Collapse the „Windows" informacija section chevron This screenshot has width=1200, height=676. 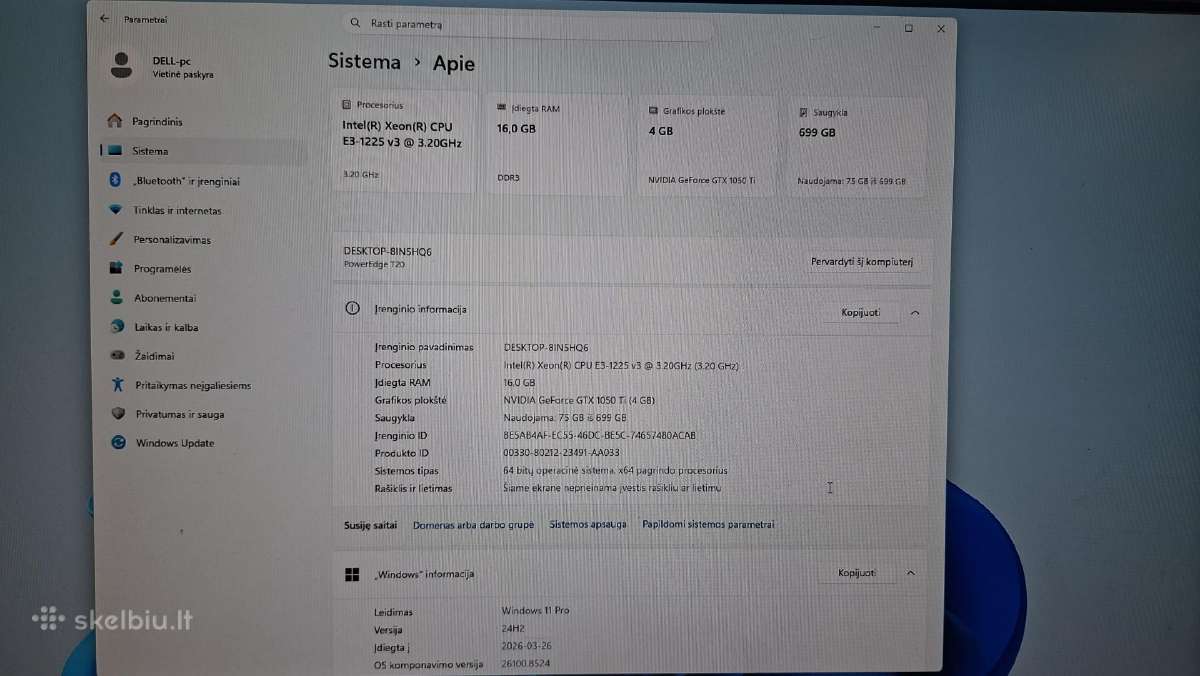[910, 573]
